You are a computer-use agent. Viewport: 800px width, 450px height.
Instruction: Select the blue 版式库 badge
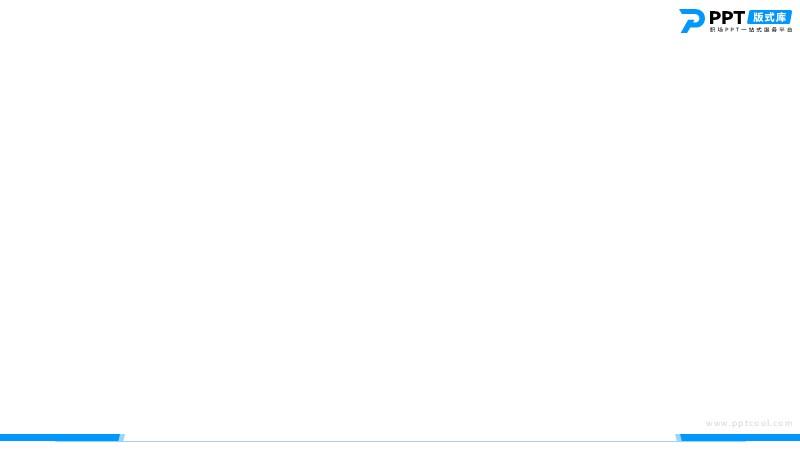(x=769, y=17)
